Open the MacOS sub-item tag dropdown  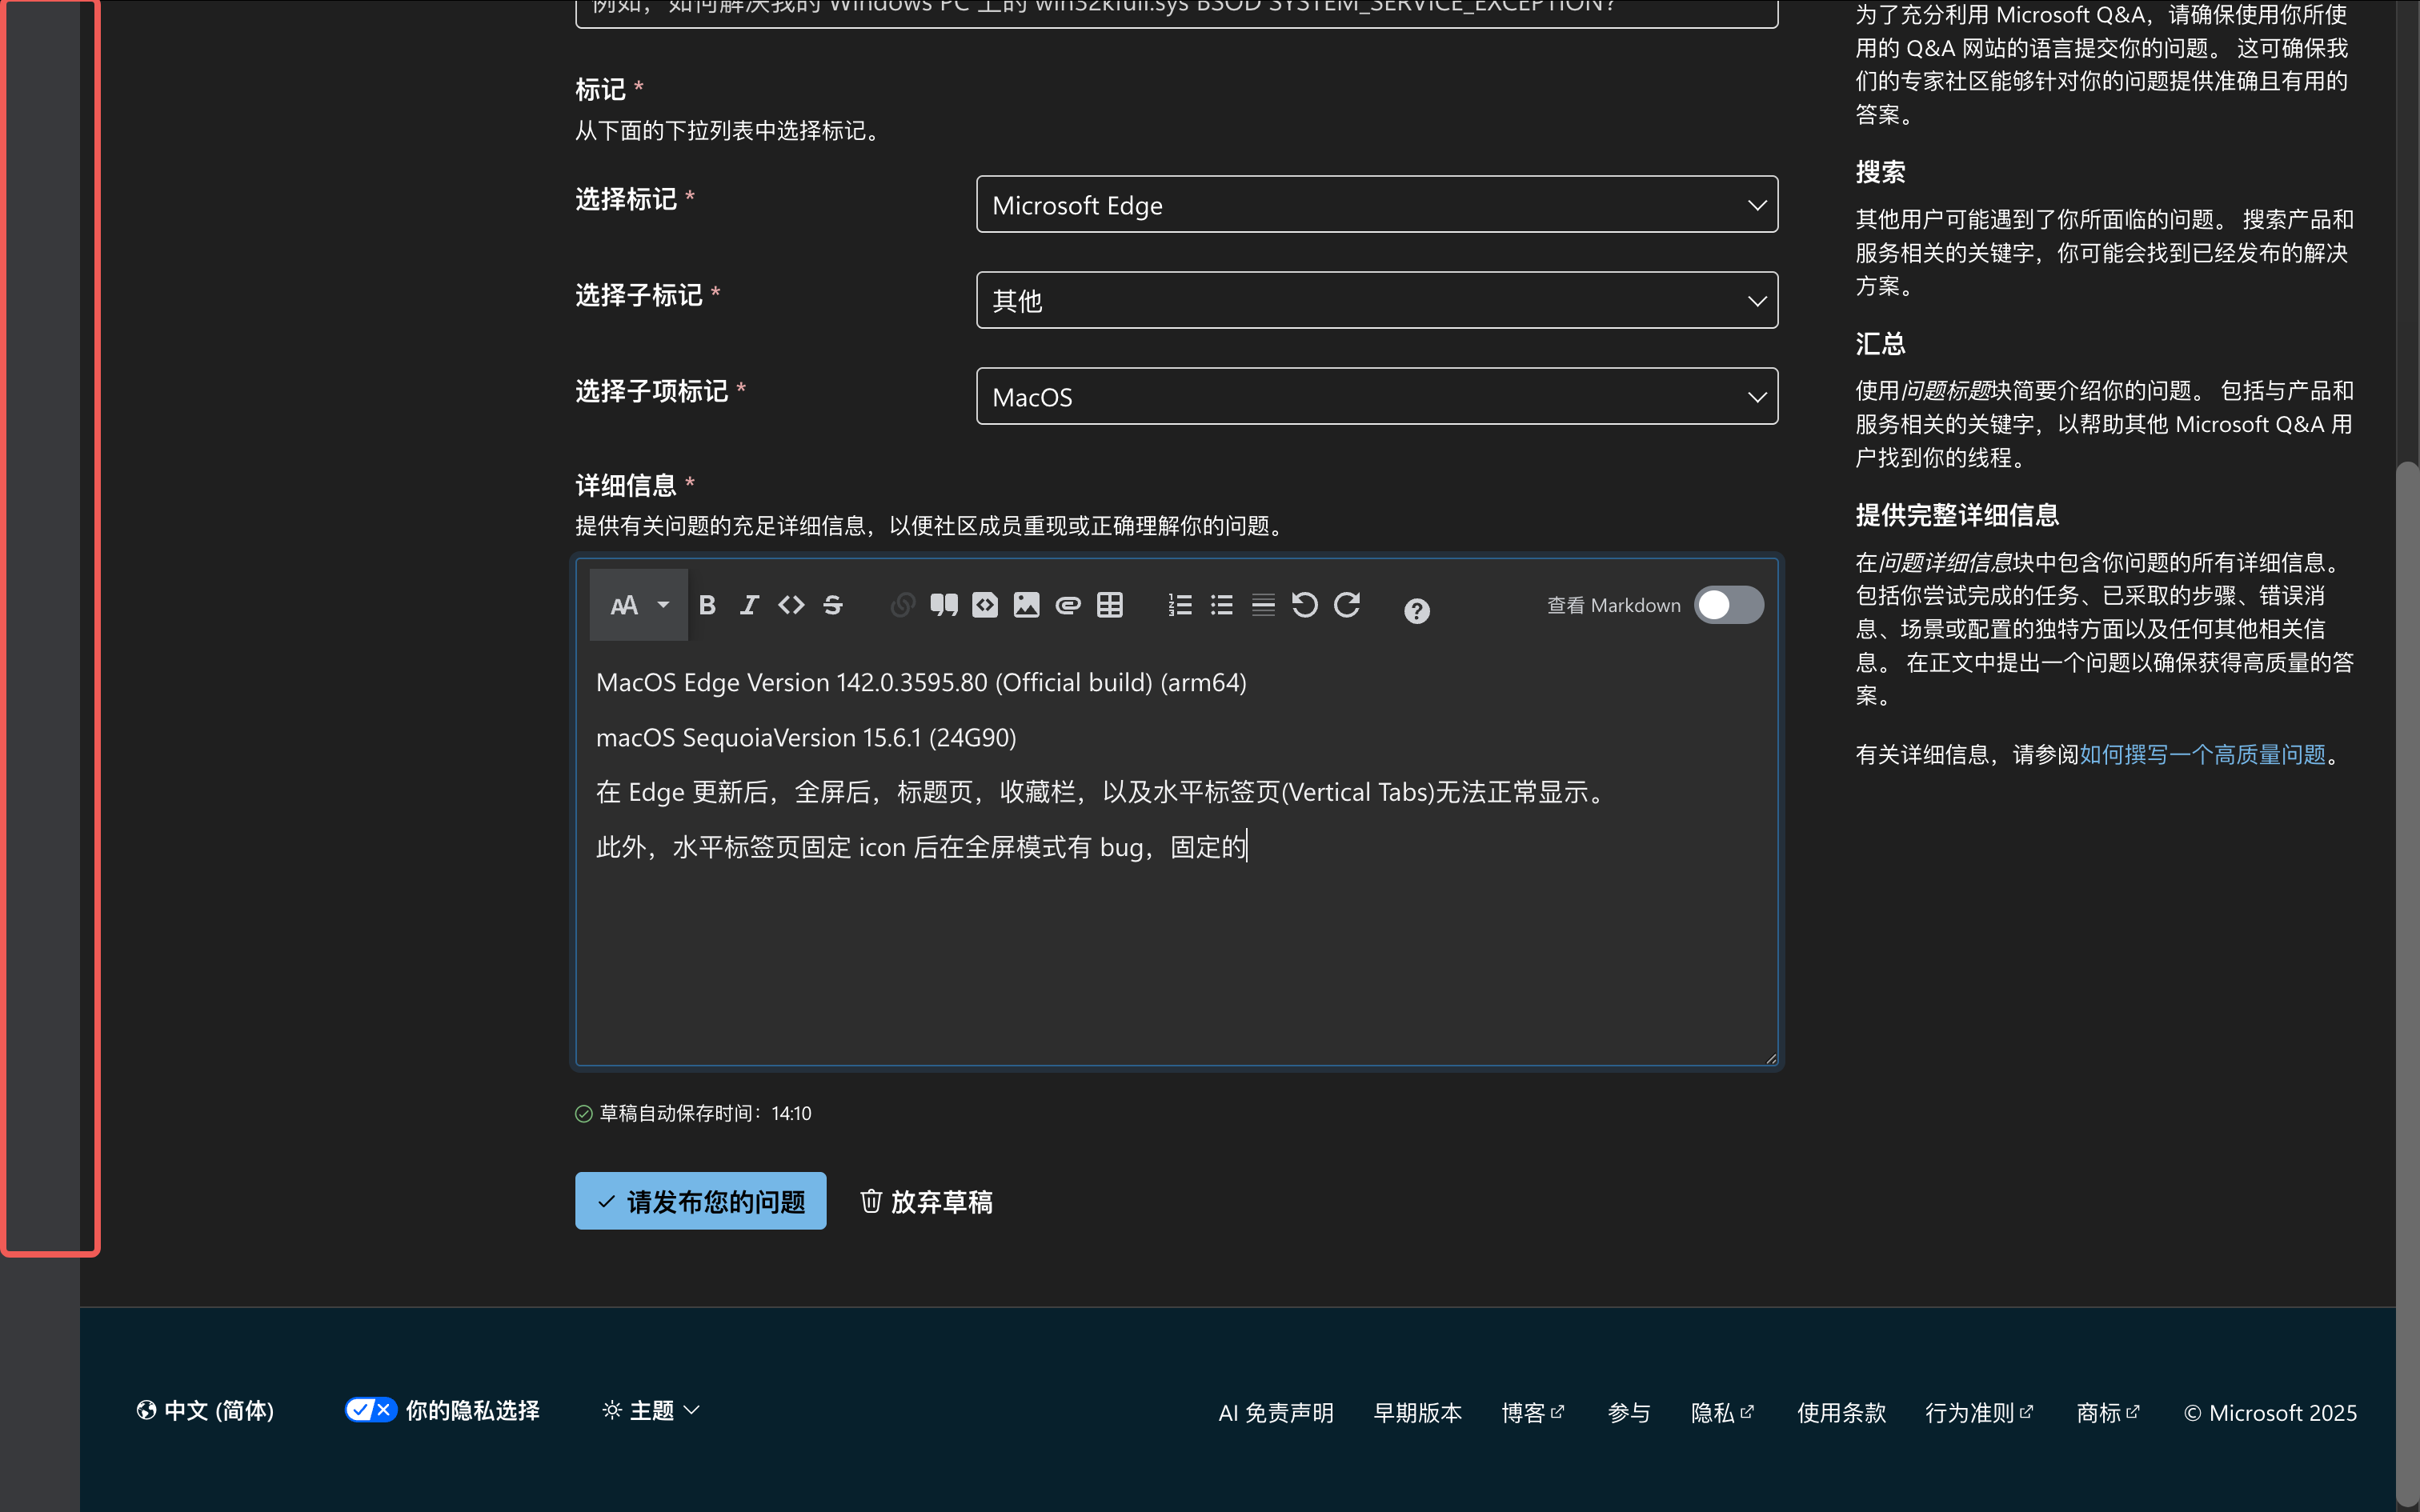(x=1377, y=396)
